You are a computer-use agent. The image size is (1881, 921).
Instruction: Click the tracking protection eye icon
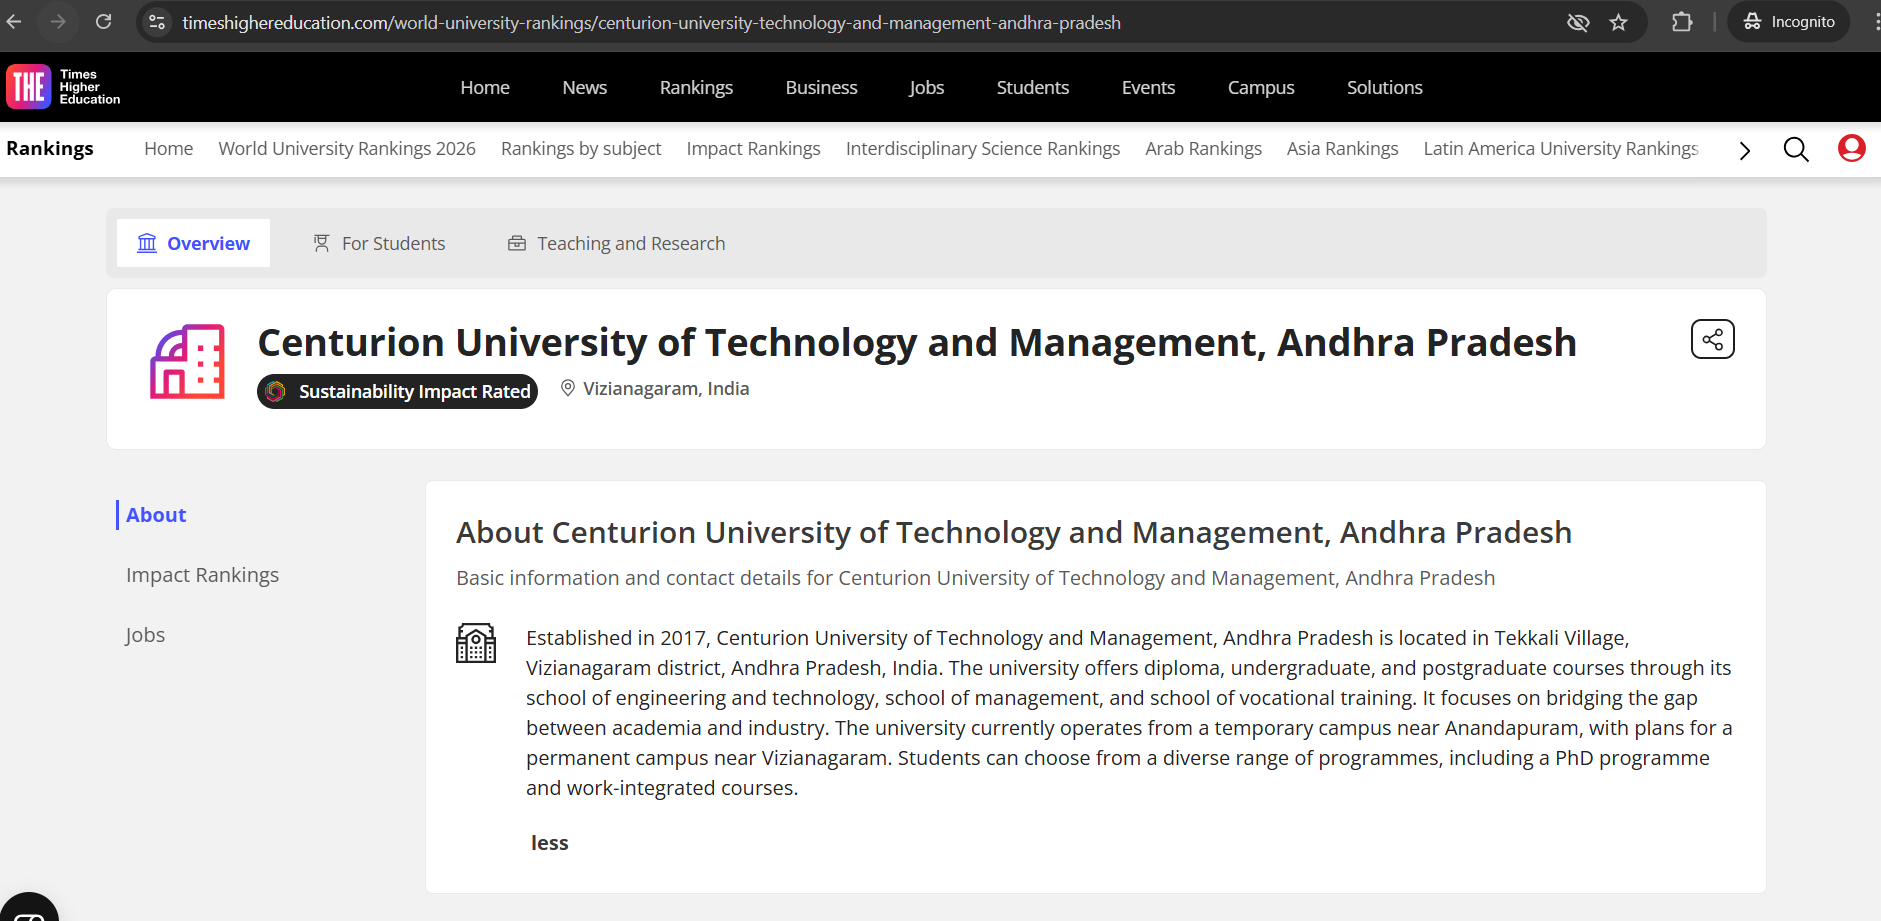click(x=1578, y=22)
